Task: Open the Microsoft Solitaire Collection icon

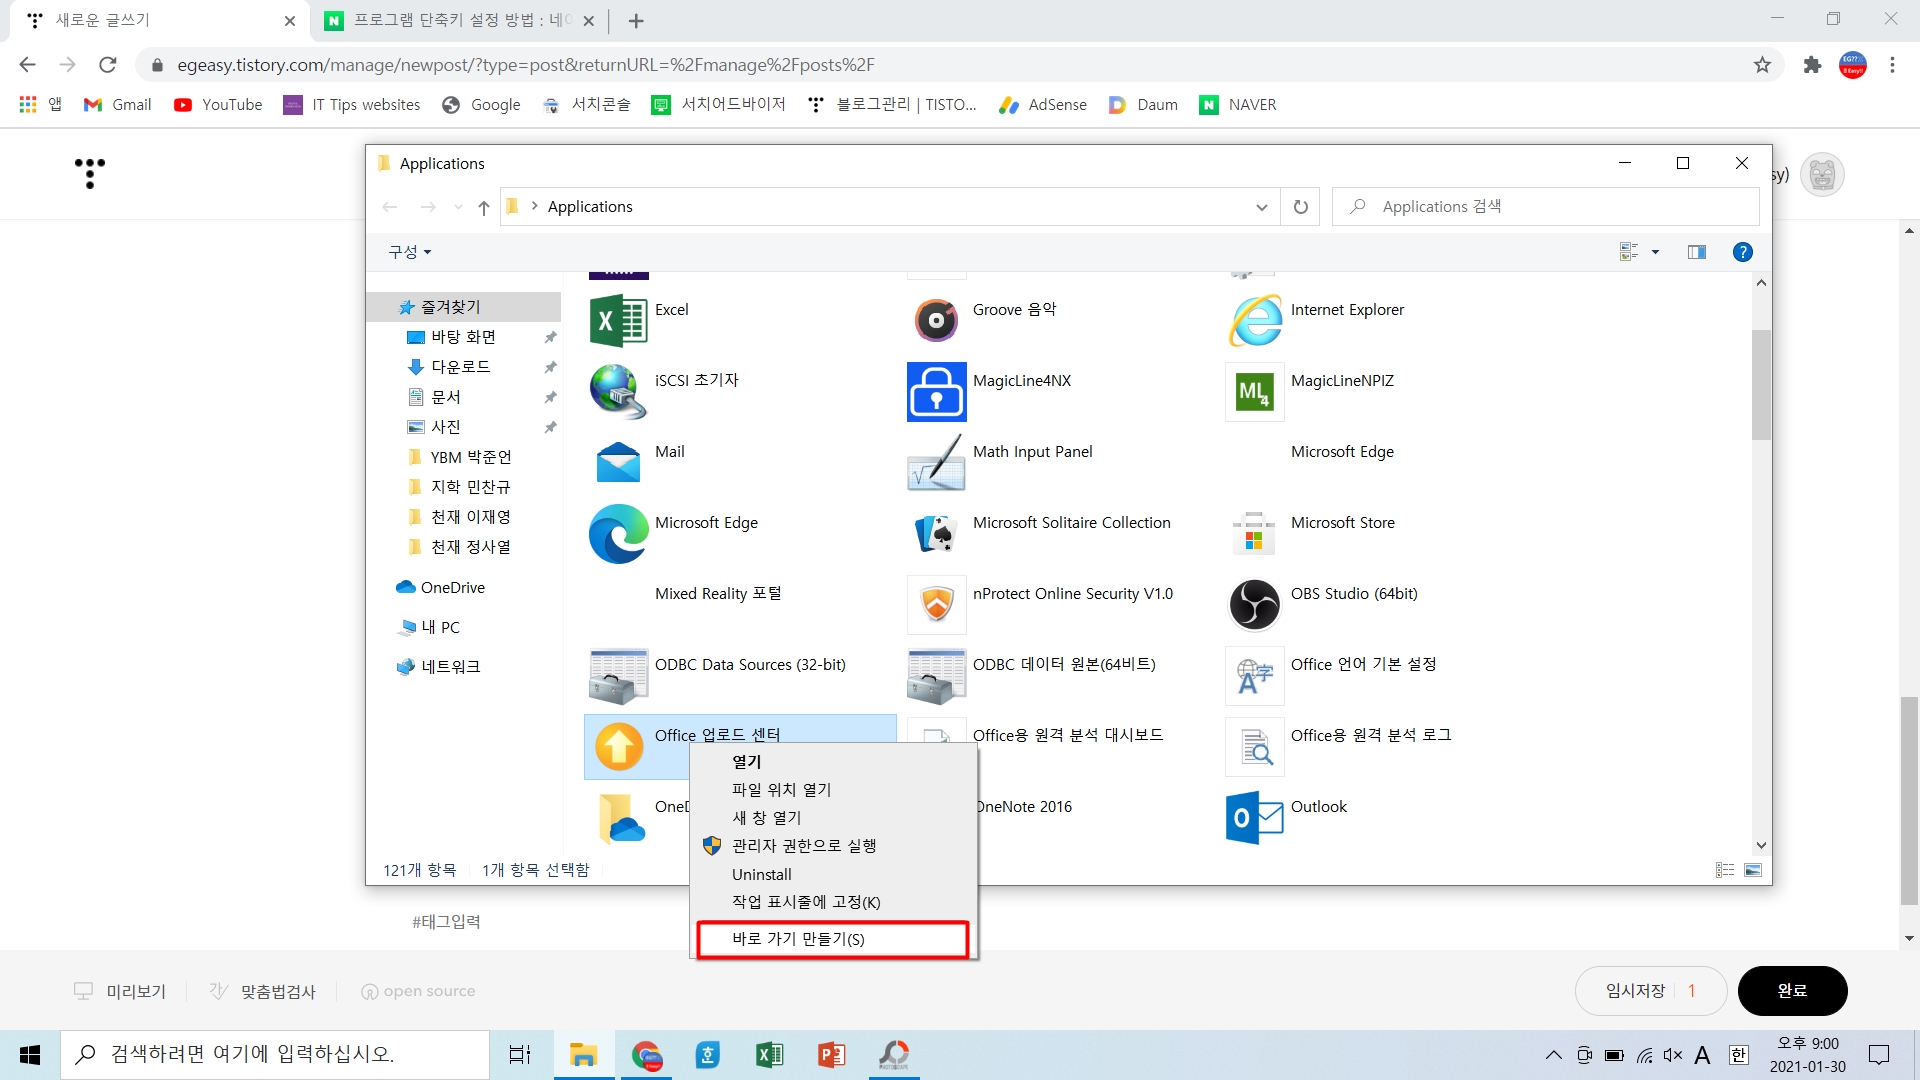Action: coord(936,534)
